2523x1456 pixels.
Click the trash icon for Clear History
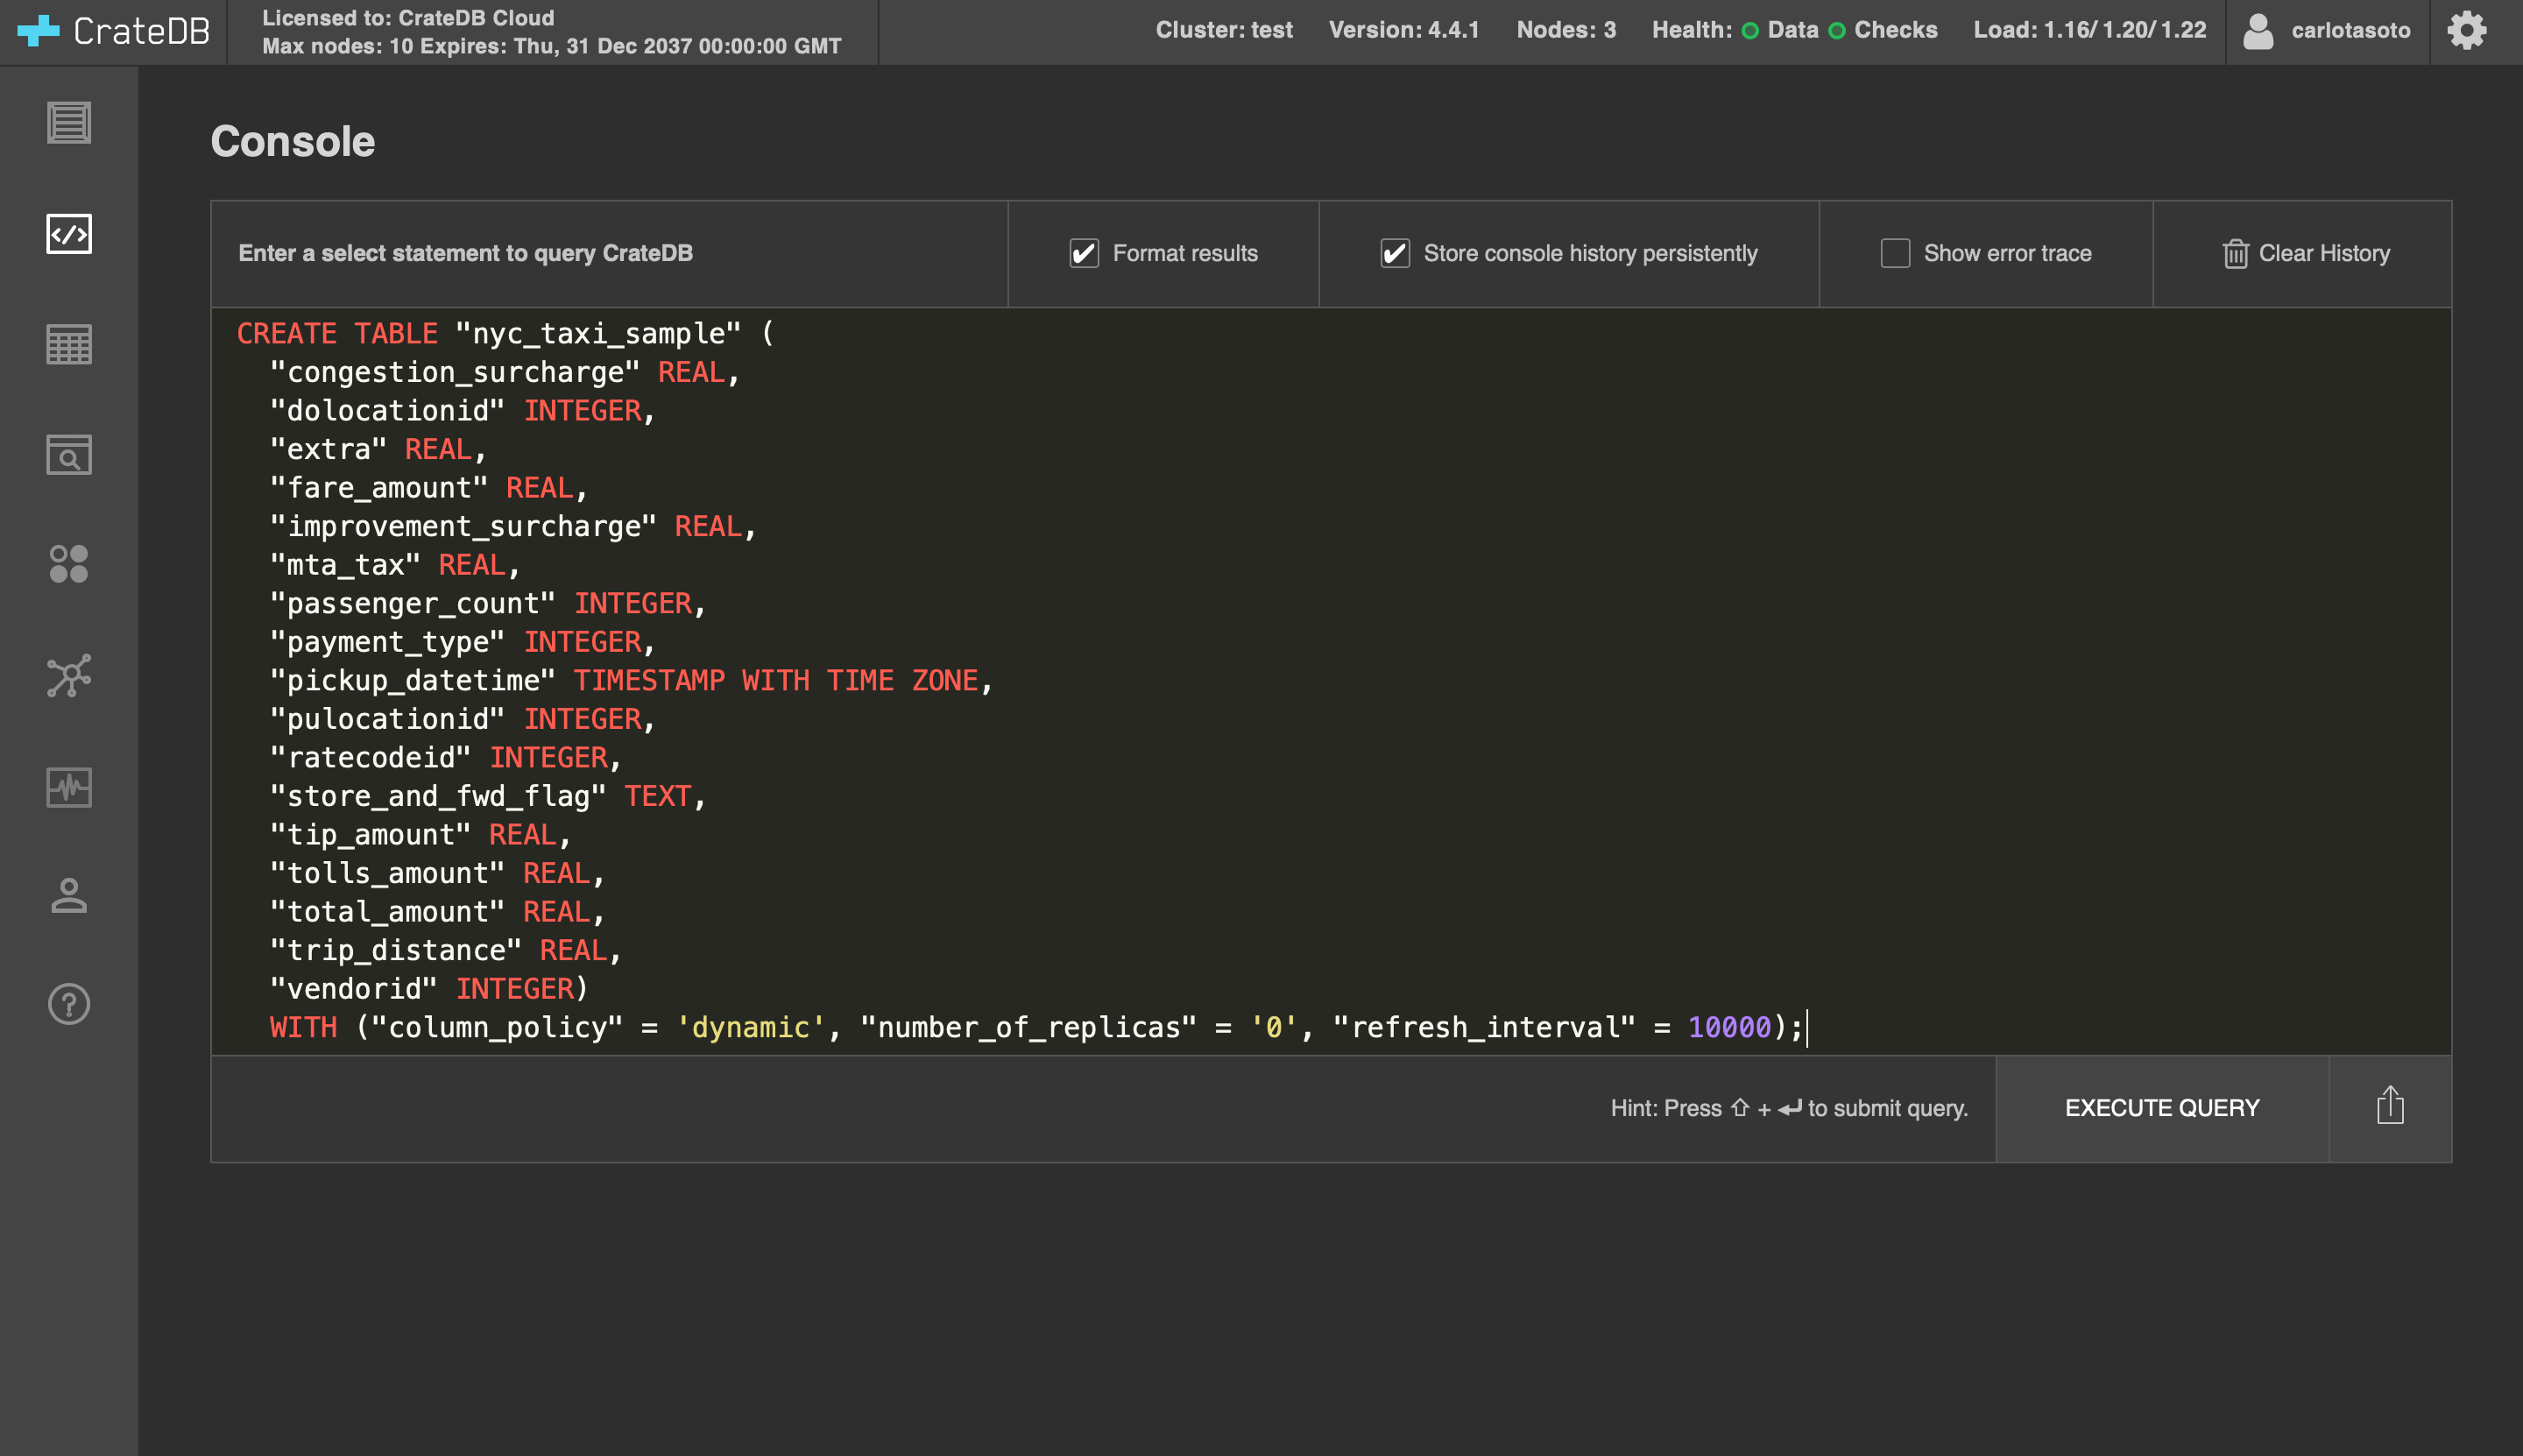click(x=2235, y=254)
